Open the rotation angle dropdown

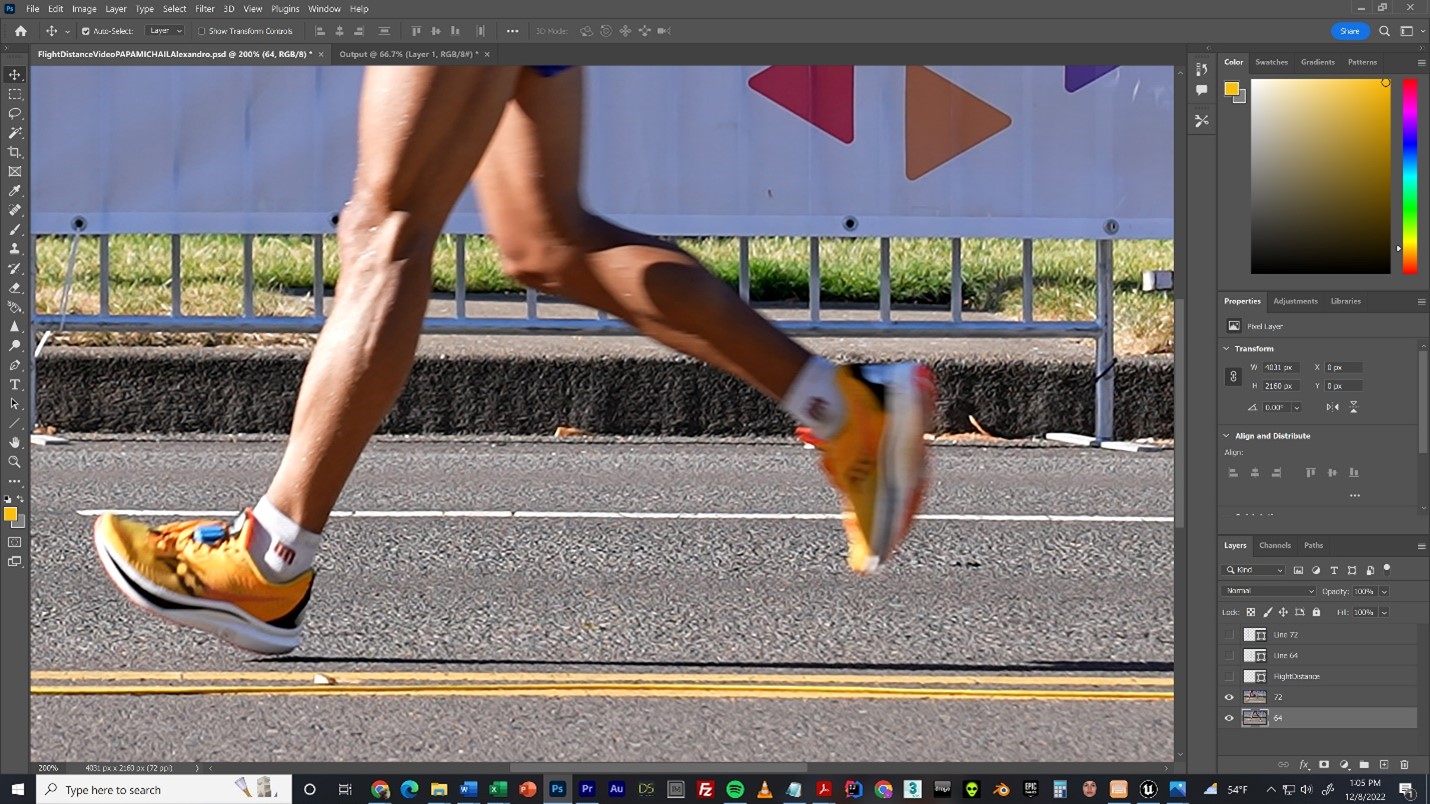pyautogui.click(x=1297, y=407)
